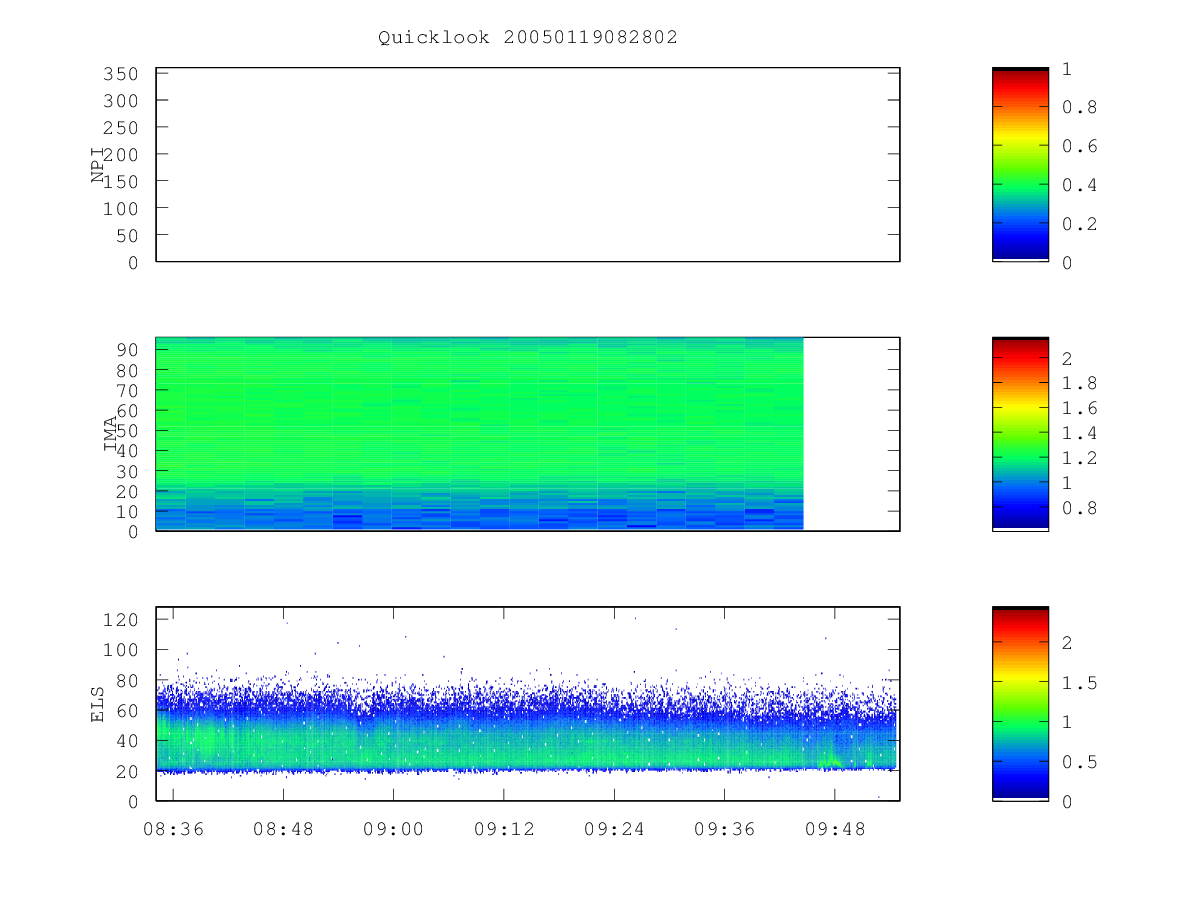The height and width of the screenshot is (900, 1200).
Task: Click the 0.8 label on IMA colorbar
Action: (1078, 508)
